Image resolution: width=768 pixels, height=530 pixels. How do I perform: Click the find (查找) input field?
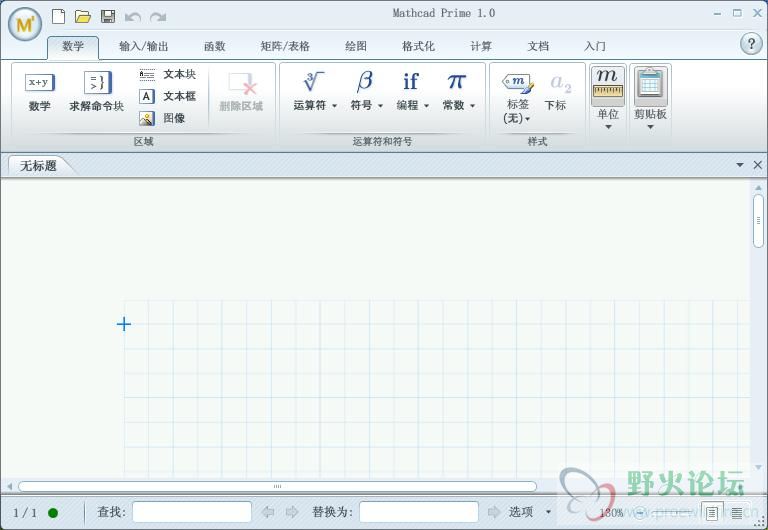192,512
